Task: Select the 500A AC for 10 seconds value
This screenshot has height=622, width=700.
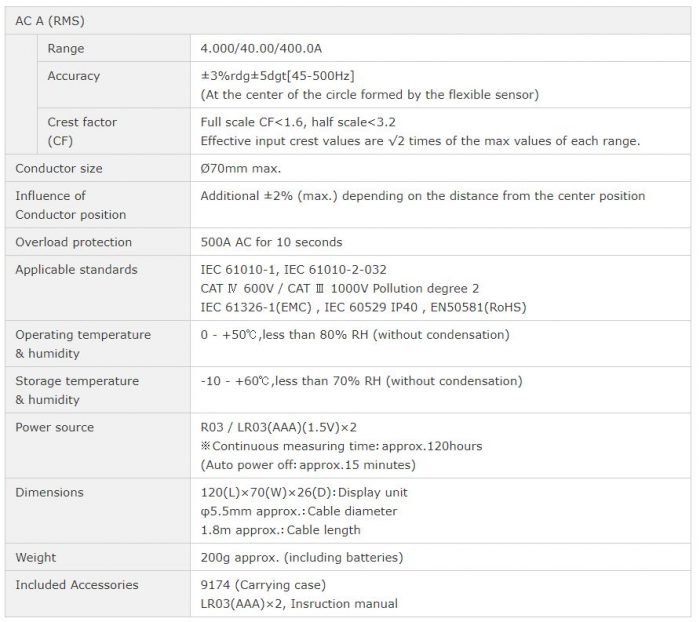Action: [271, 242]
